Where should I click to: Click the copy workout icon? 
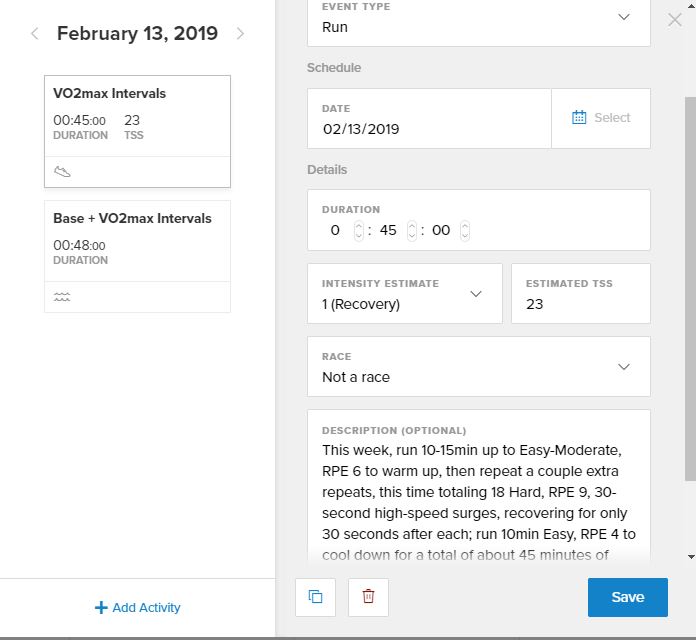[316, 597]
